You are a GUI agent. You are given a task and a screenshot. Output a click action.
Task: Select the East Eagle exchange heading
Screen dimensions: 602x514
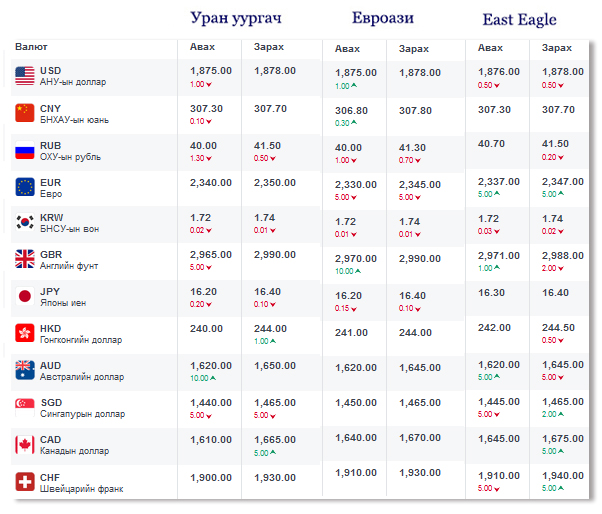(x=519, y=19)
